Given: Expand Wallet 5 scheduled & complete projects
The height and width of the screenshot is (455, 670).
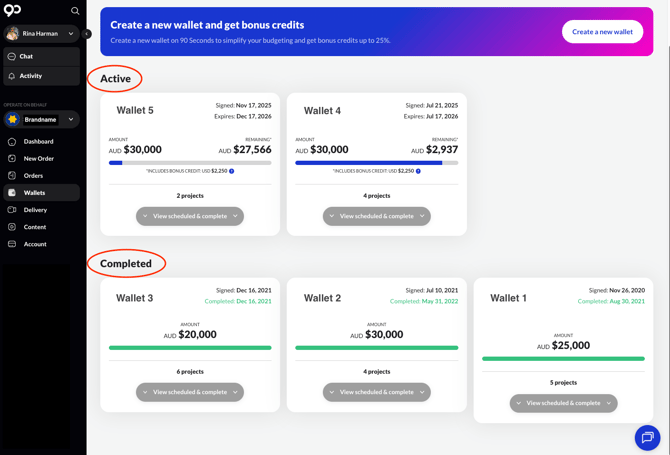Looking at the screenshot, I should point(190,216).
